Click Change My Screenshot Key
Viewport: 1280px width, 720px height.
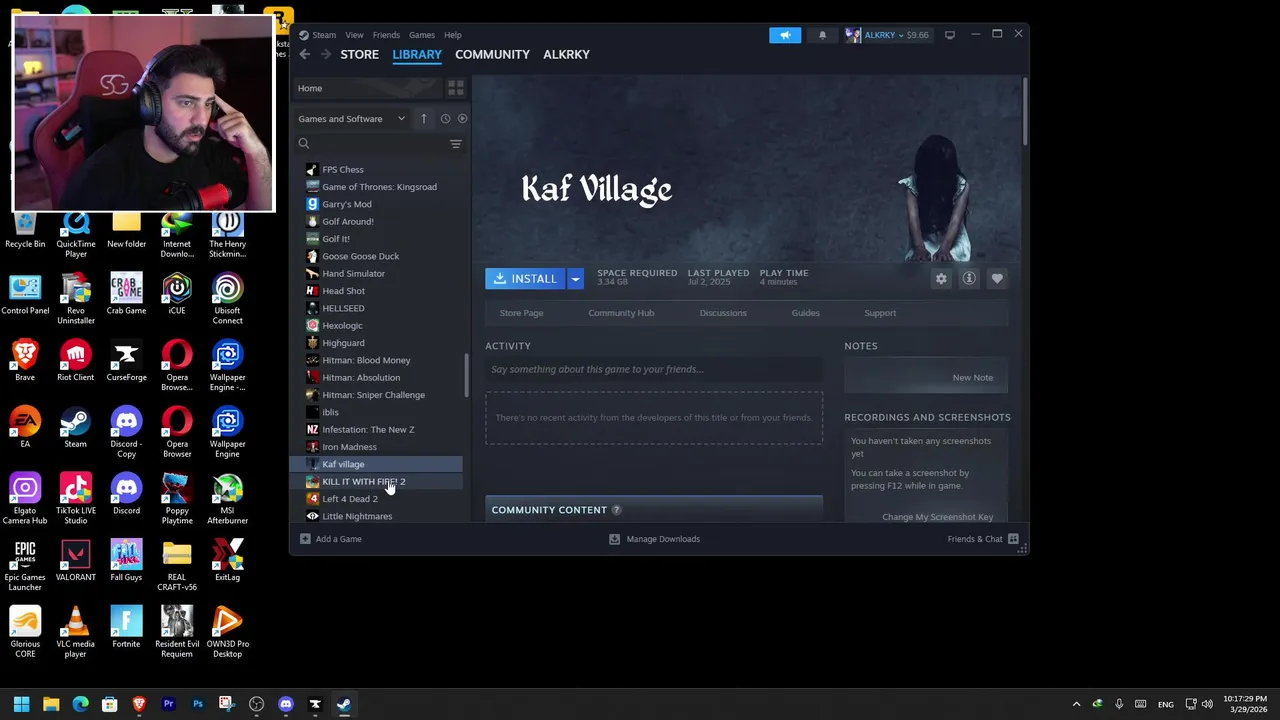coord(938,517)
